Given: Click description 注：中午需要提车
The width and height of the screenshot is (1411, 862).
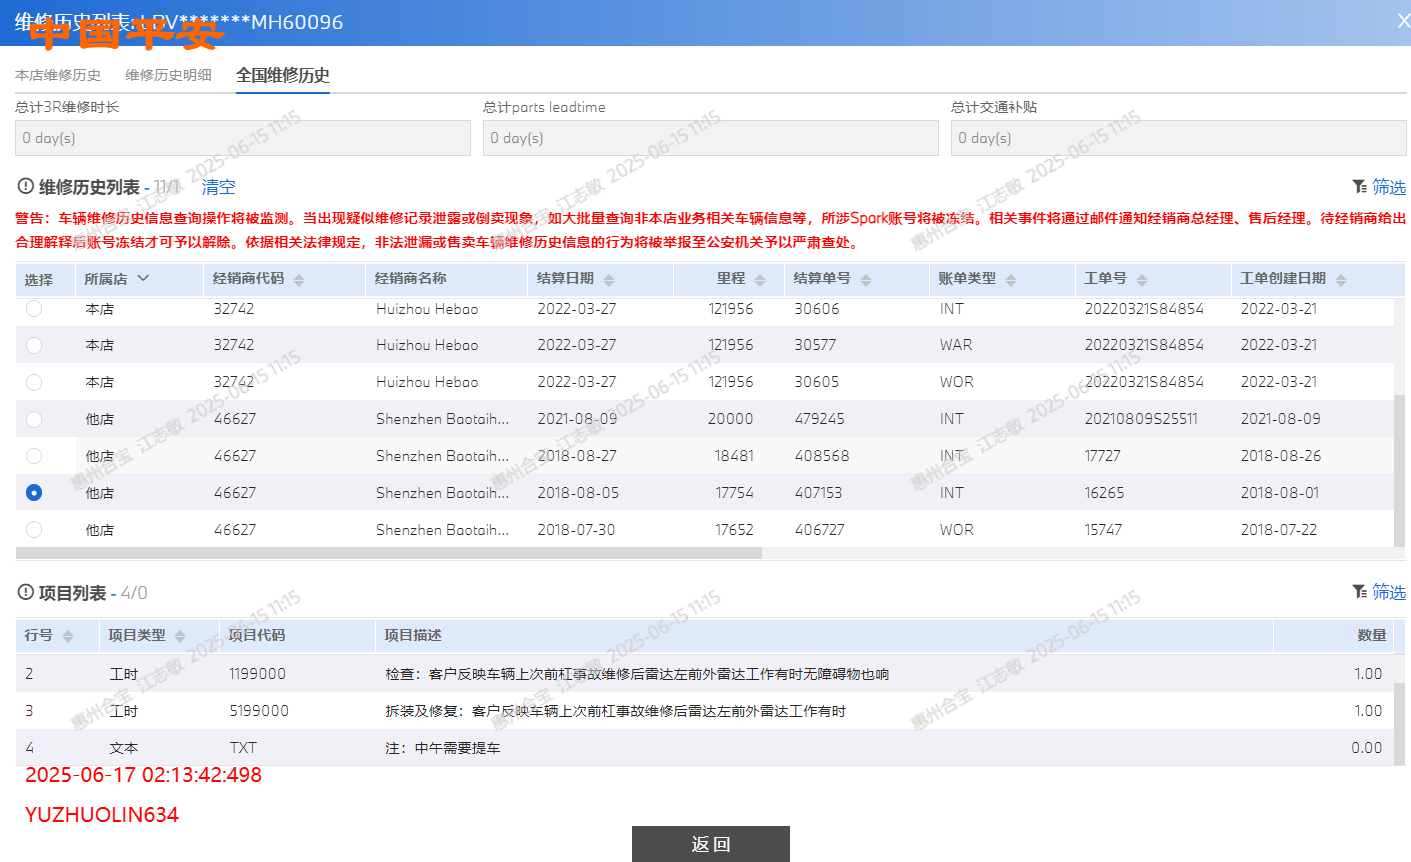Looking at the screenshot, I should point(443,748).
